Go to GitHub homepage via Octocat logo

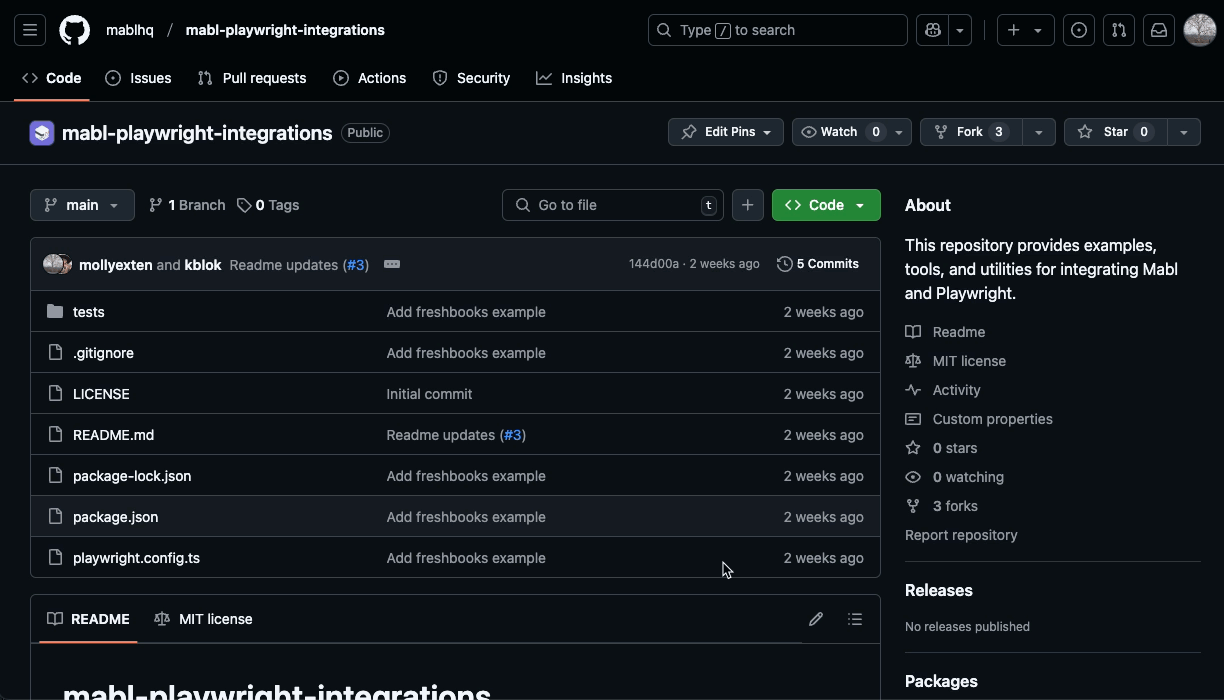74,30
